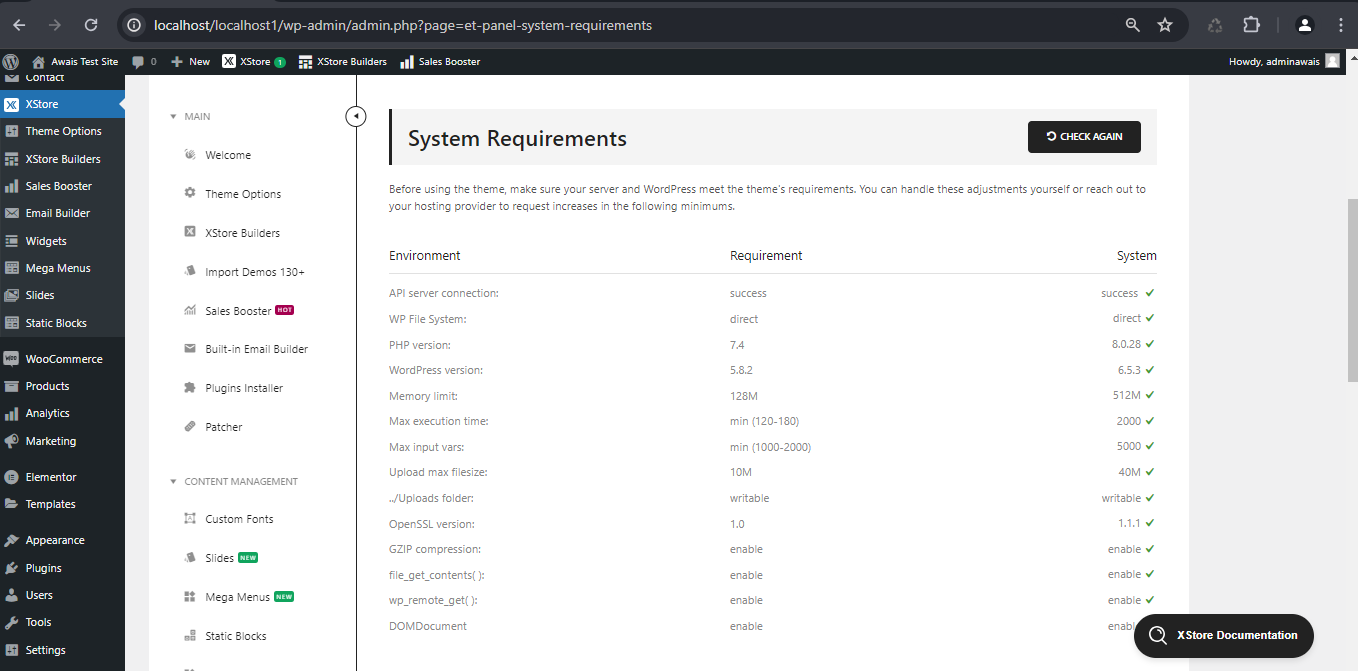This screenshot has height=671, width=1358.
Task: Open XStore Builders in the top admin bar
Action: coord(343,61)
